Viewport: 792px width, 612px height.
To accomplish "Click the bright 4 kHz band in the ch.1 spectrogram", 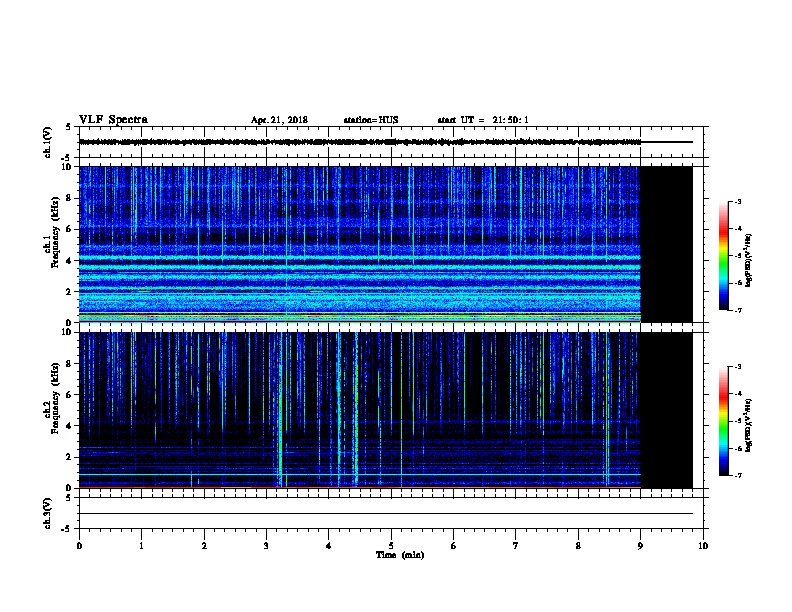I will [x=360, y=258].
